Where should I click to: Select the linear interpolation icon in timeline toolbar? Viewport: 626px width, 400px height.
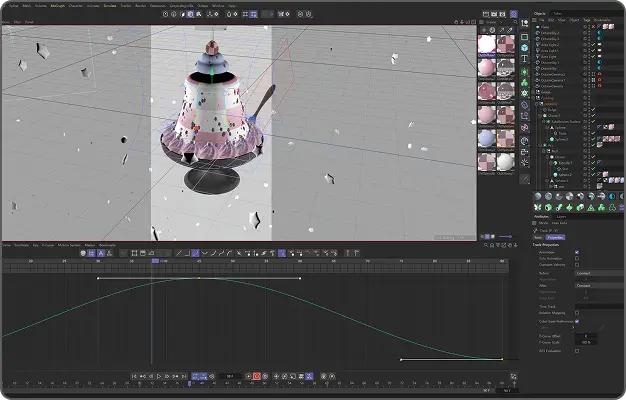178,253
